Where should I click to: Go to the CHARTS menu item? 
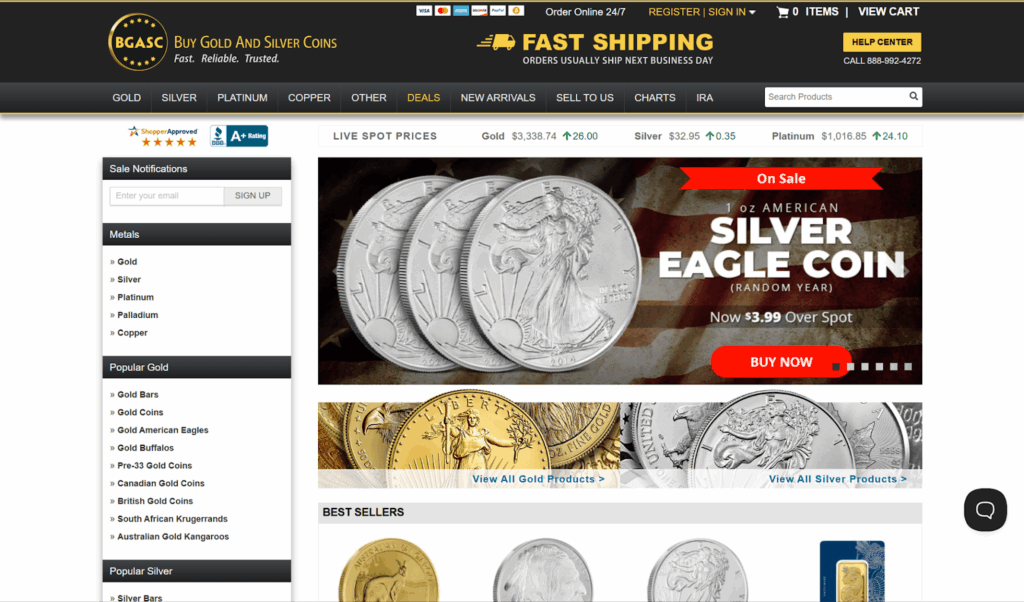(x=655, y=98)
